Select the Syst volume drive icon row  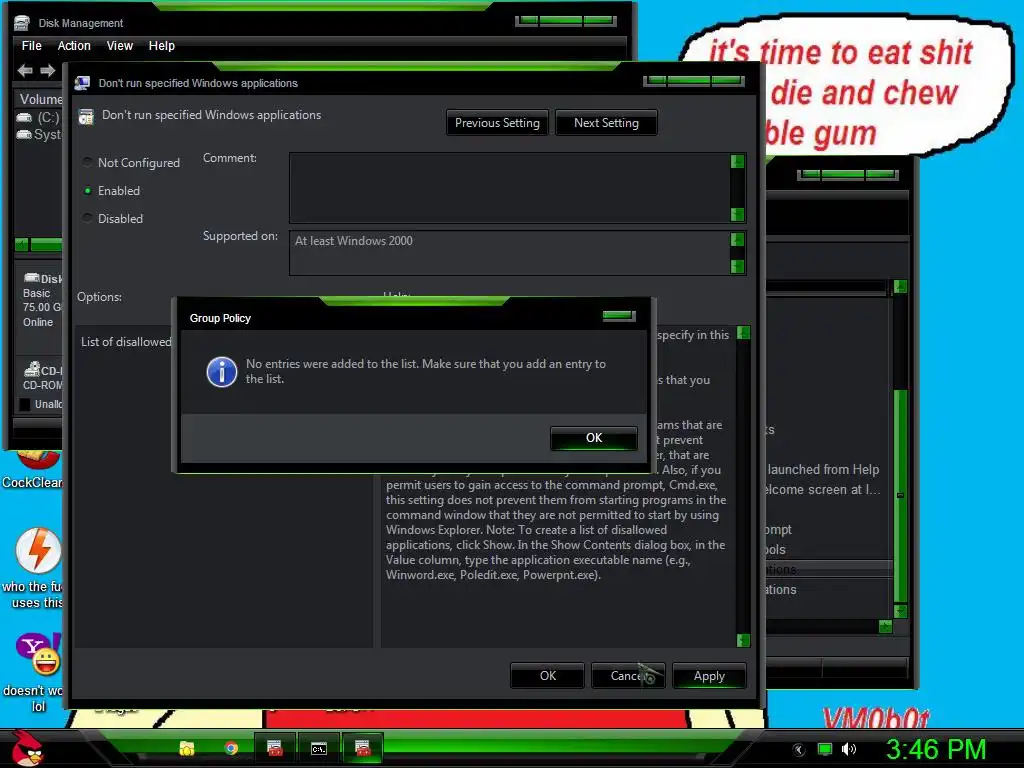pyautogui.click(x=39, y=135)
